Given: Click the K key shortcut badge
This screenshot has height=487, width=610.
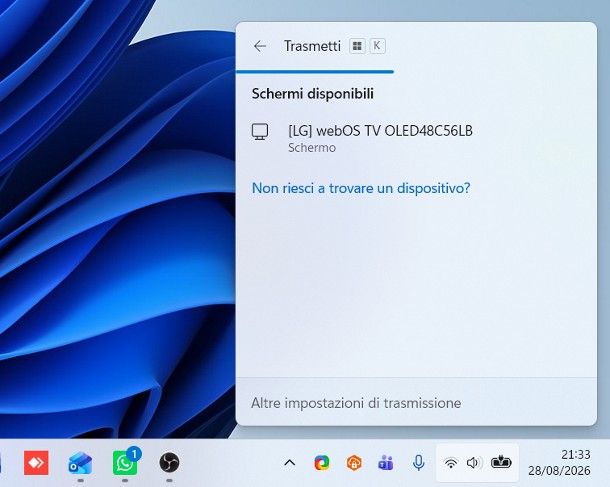Looking at the screenshot, I should pos(377,46).
